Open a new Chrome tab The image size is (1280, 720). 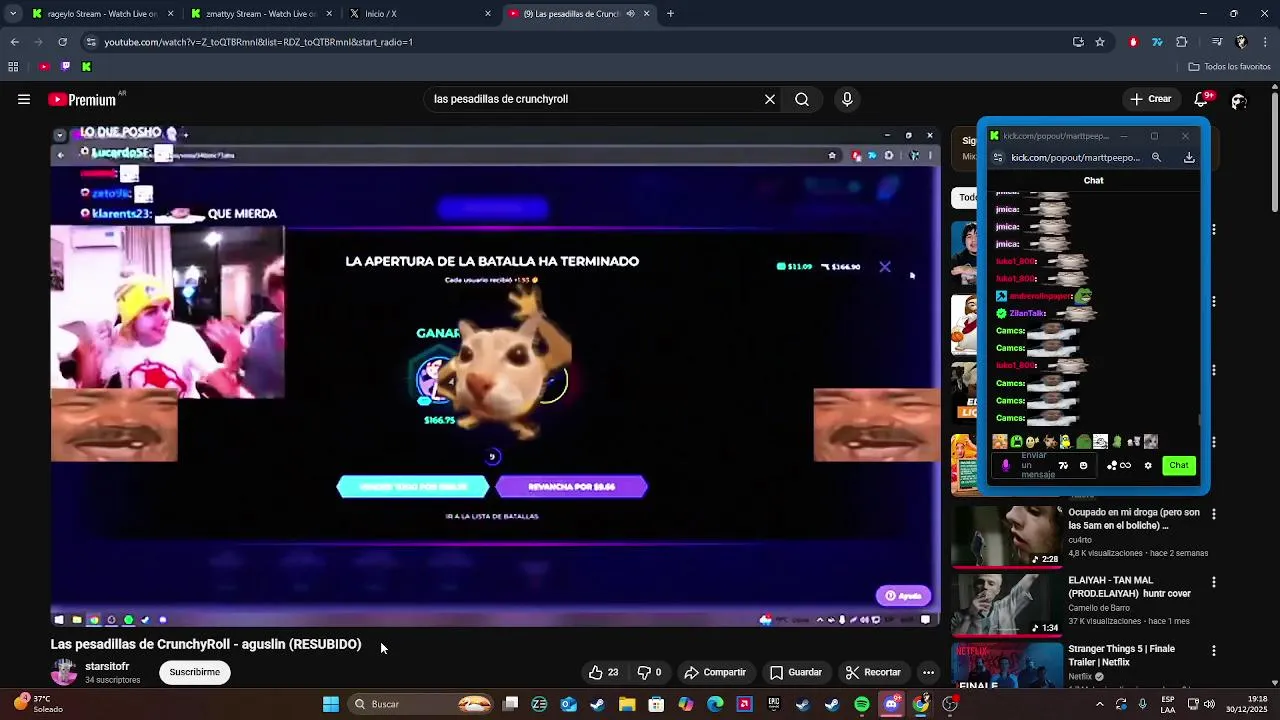pos(670,14)
